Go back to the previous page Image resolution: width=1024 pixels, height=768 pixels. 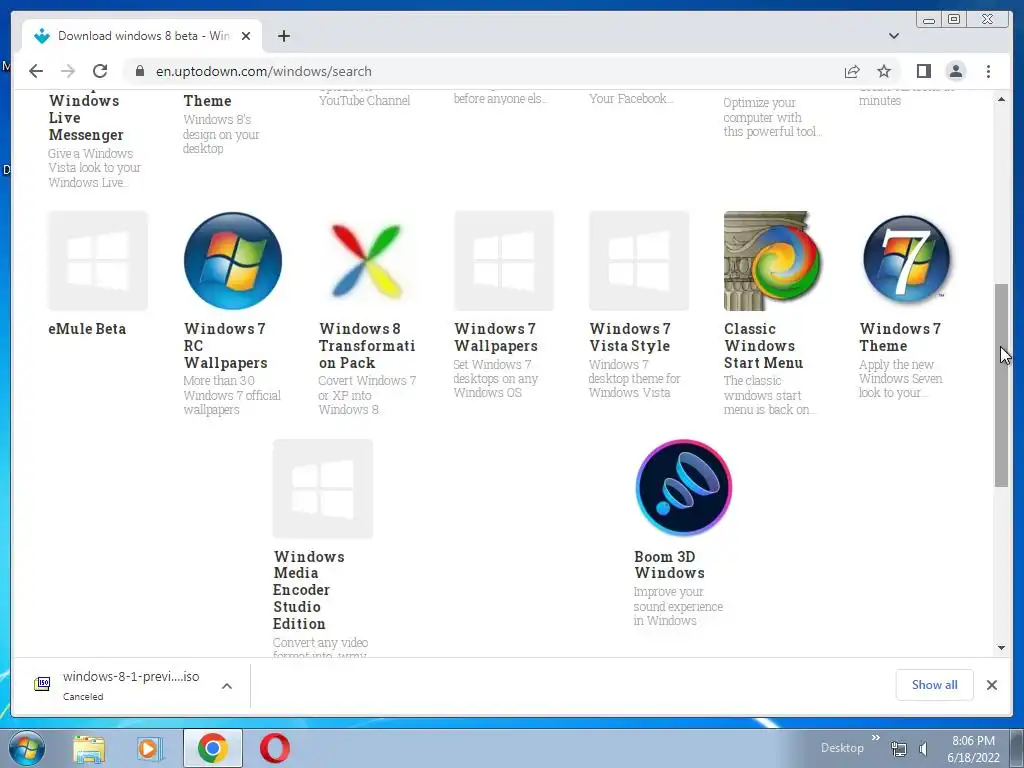pyautogui.click(x=36, y=71)
